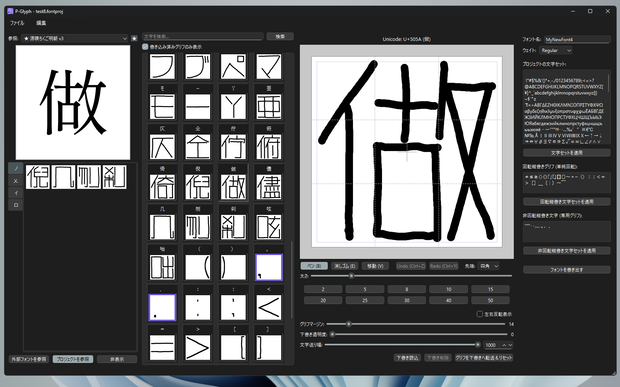
Task: Set brush thickness with the 15 button
Action: 490,289
